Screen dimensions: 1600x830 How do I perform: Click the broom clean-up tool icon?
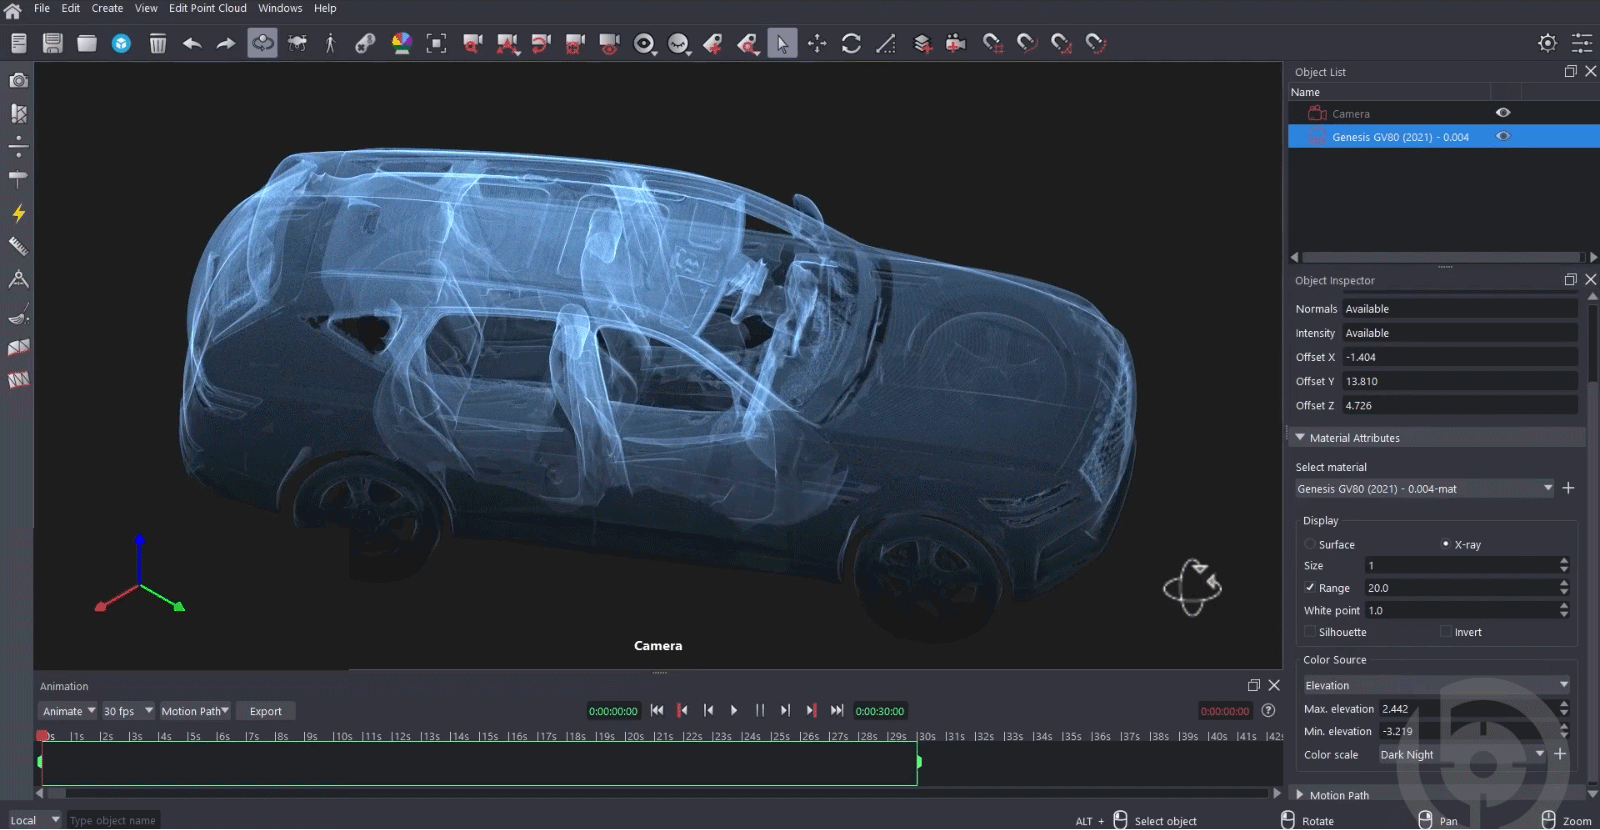click(x=18, y=316)
